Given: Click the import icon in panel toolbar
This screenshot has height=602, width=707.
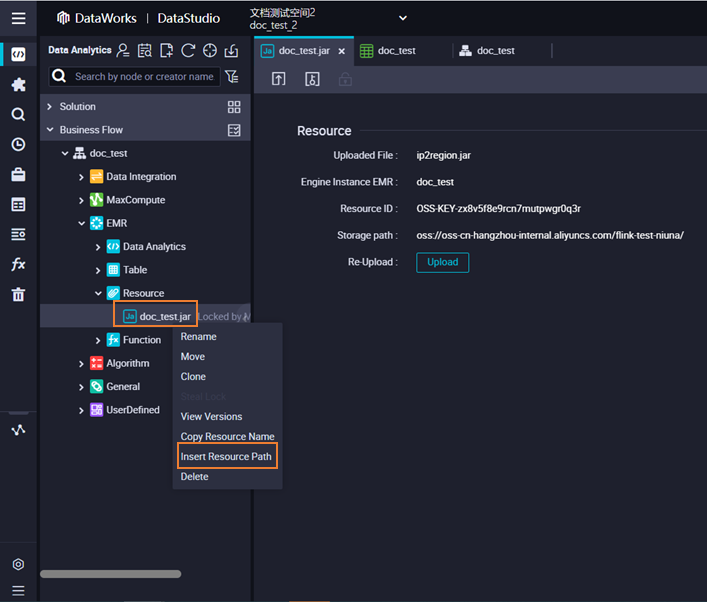Looking at the screenshot, I should click(x=231, y=51).
